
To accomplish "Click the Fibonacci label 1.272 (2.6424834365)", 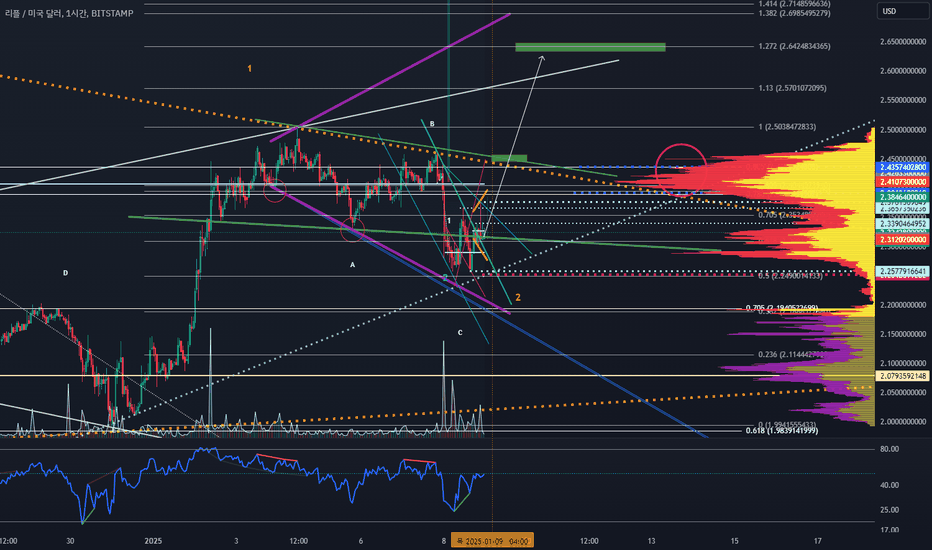I will coord(794,46).
